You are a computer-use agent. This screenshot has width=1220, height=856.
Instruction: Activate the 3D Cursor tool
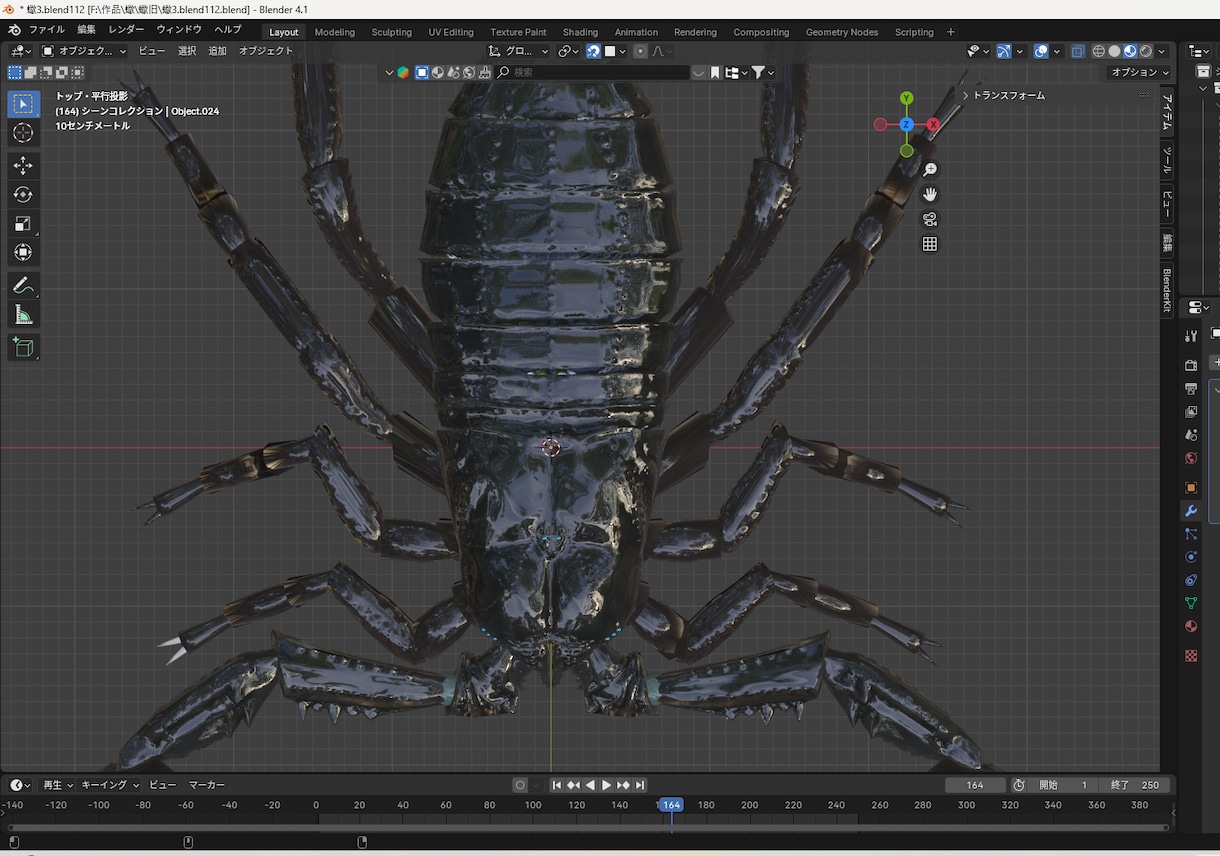(24, 133)
